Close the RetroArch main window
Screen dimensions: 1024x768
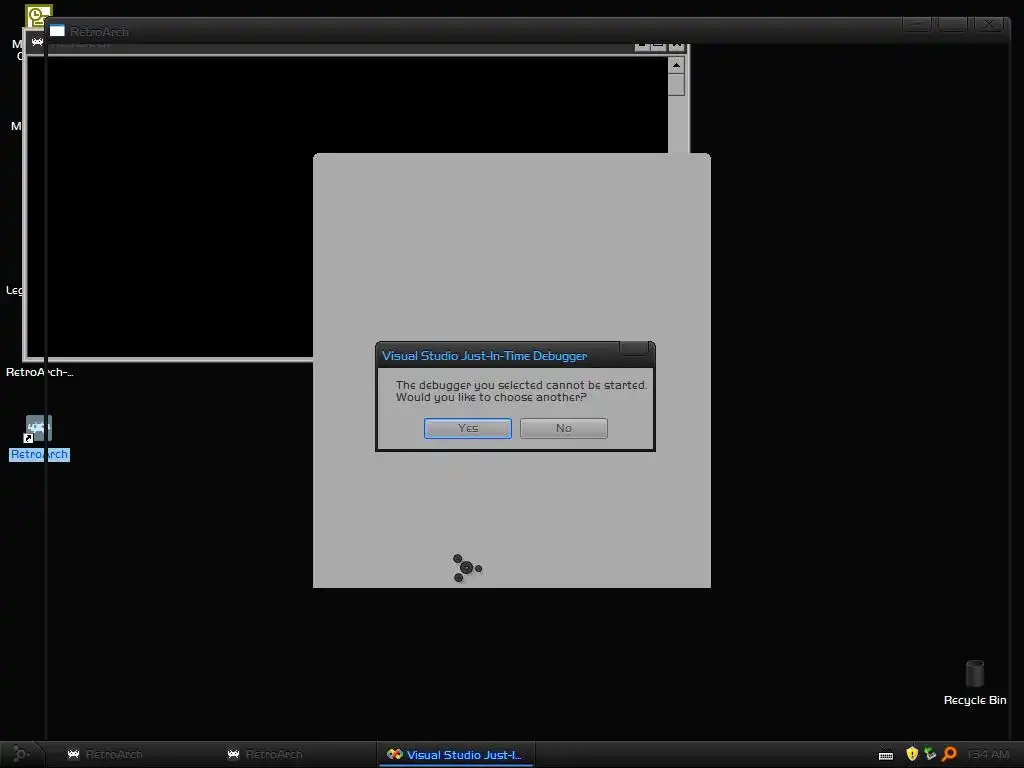(x=989, y=24)
